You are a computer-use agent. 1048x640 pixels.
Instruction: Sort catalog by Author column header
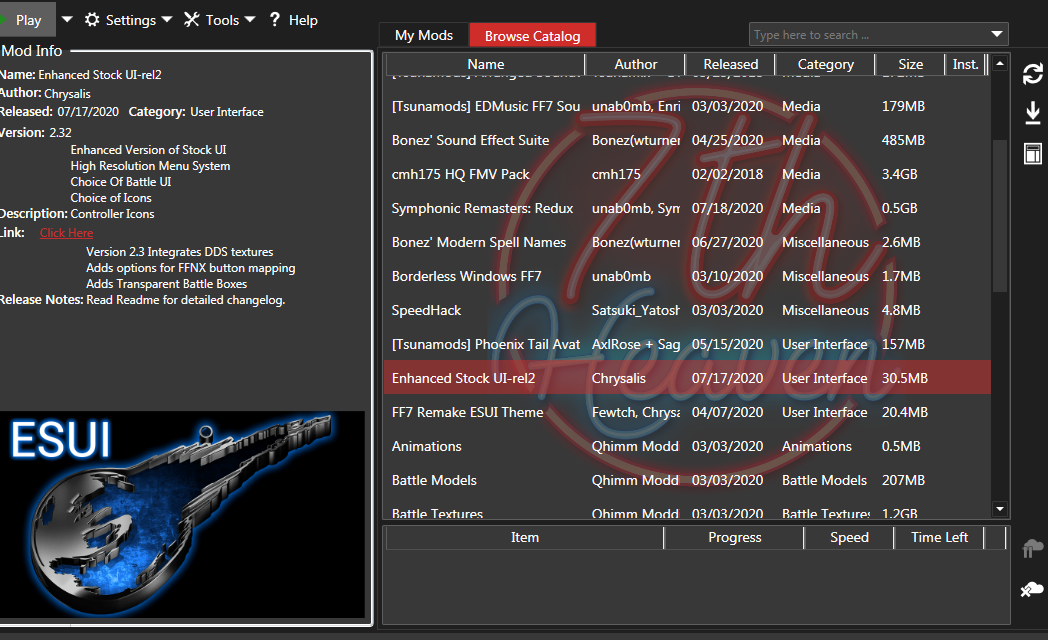pyautogui.click(x=636, y=64)
